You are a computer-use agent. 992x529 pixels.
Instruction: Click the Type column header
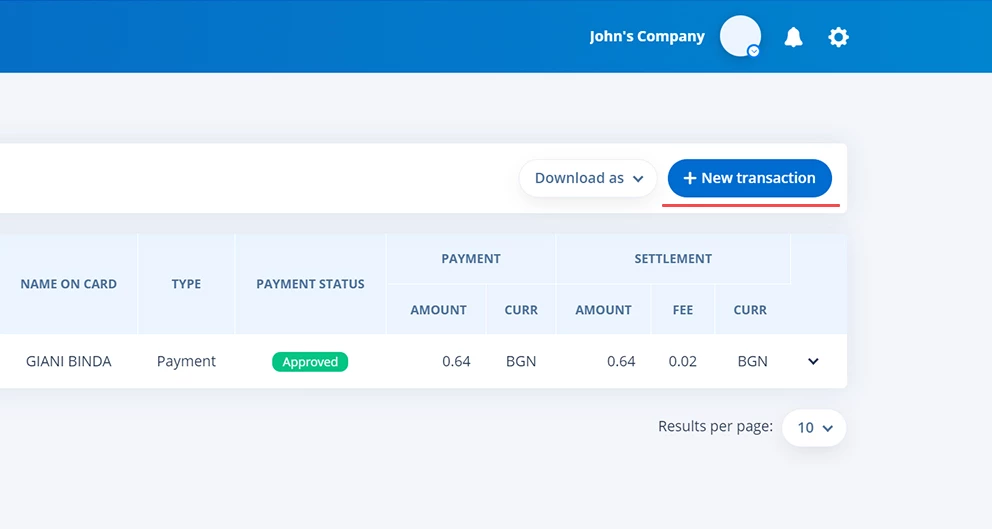coord(186,284)
